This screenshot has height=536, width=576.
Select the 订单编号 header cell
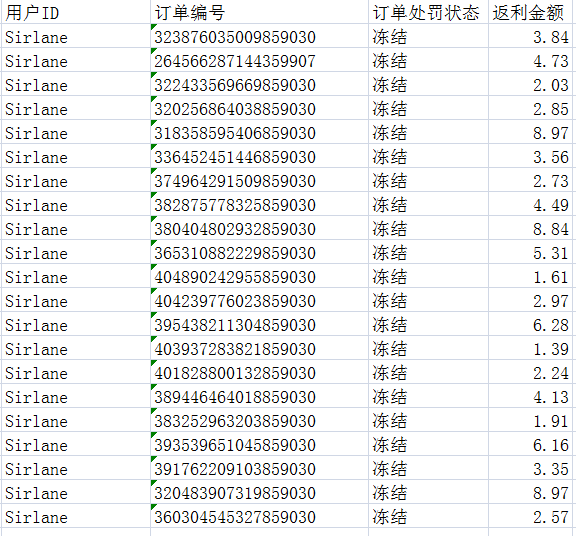259,12
